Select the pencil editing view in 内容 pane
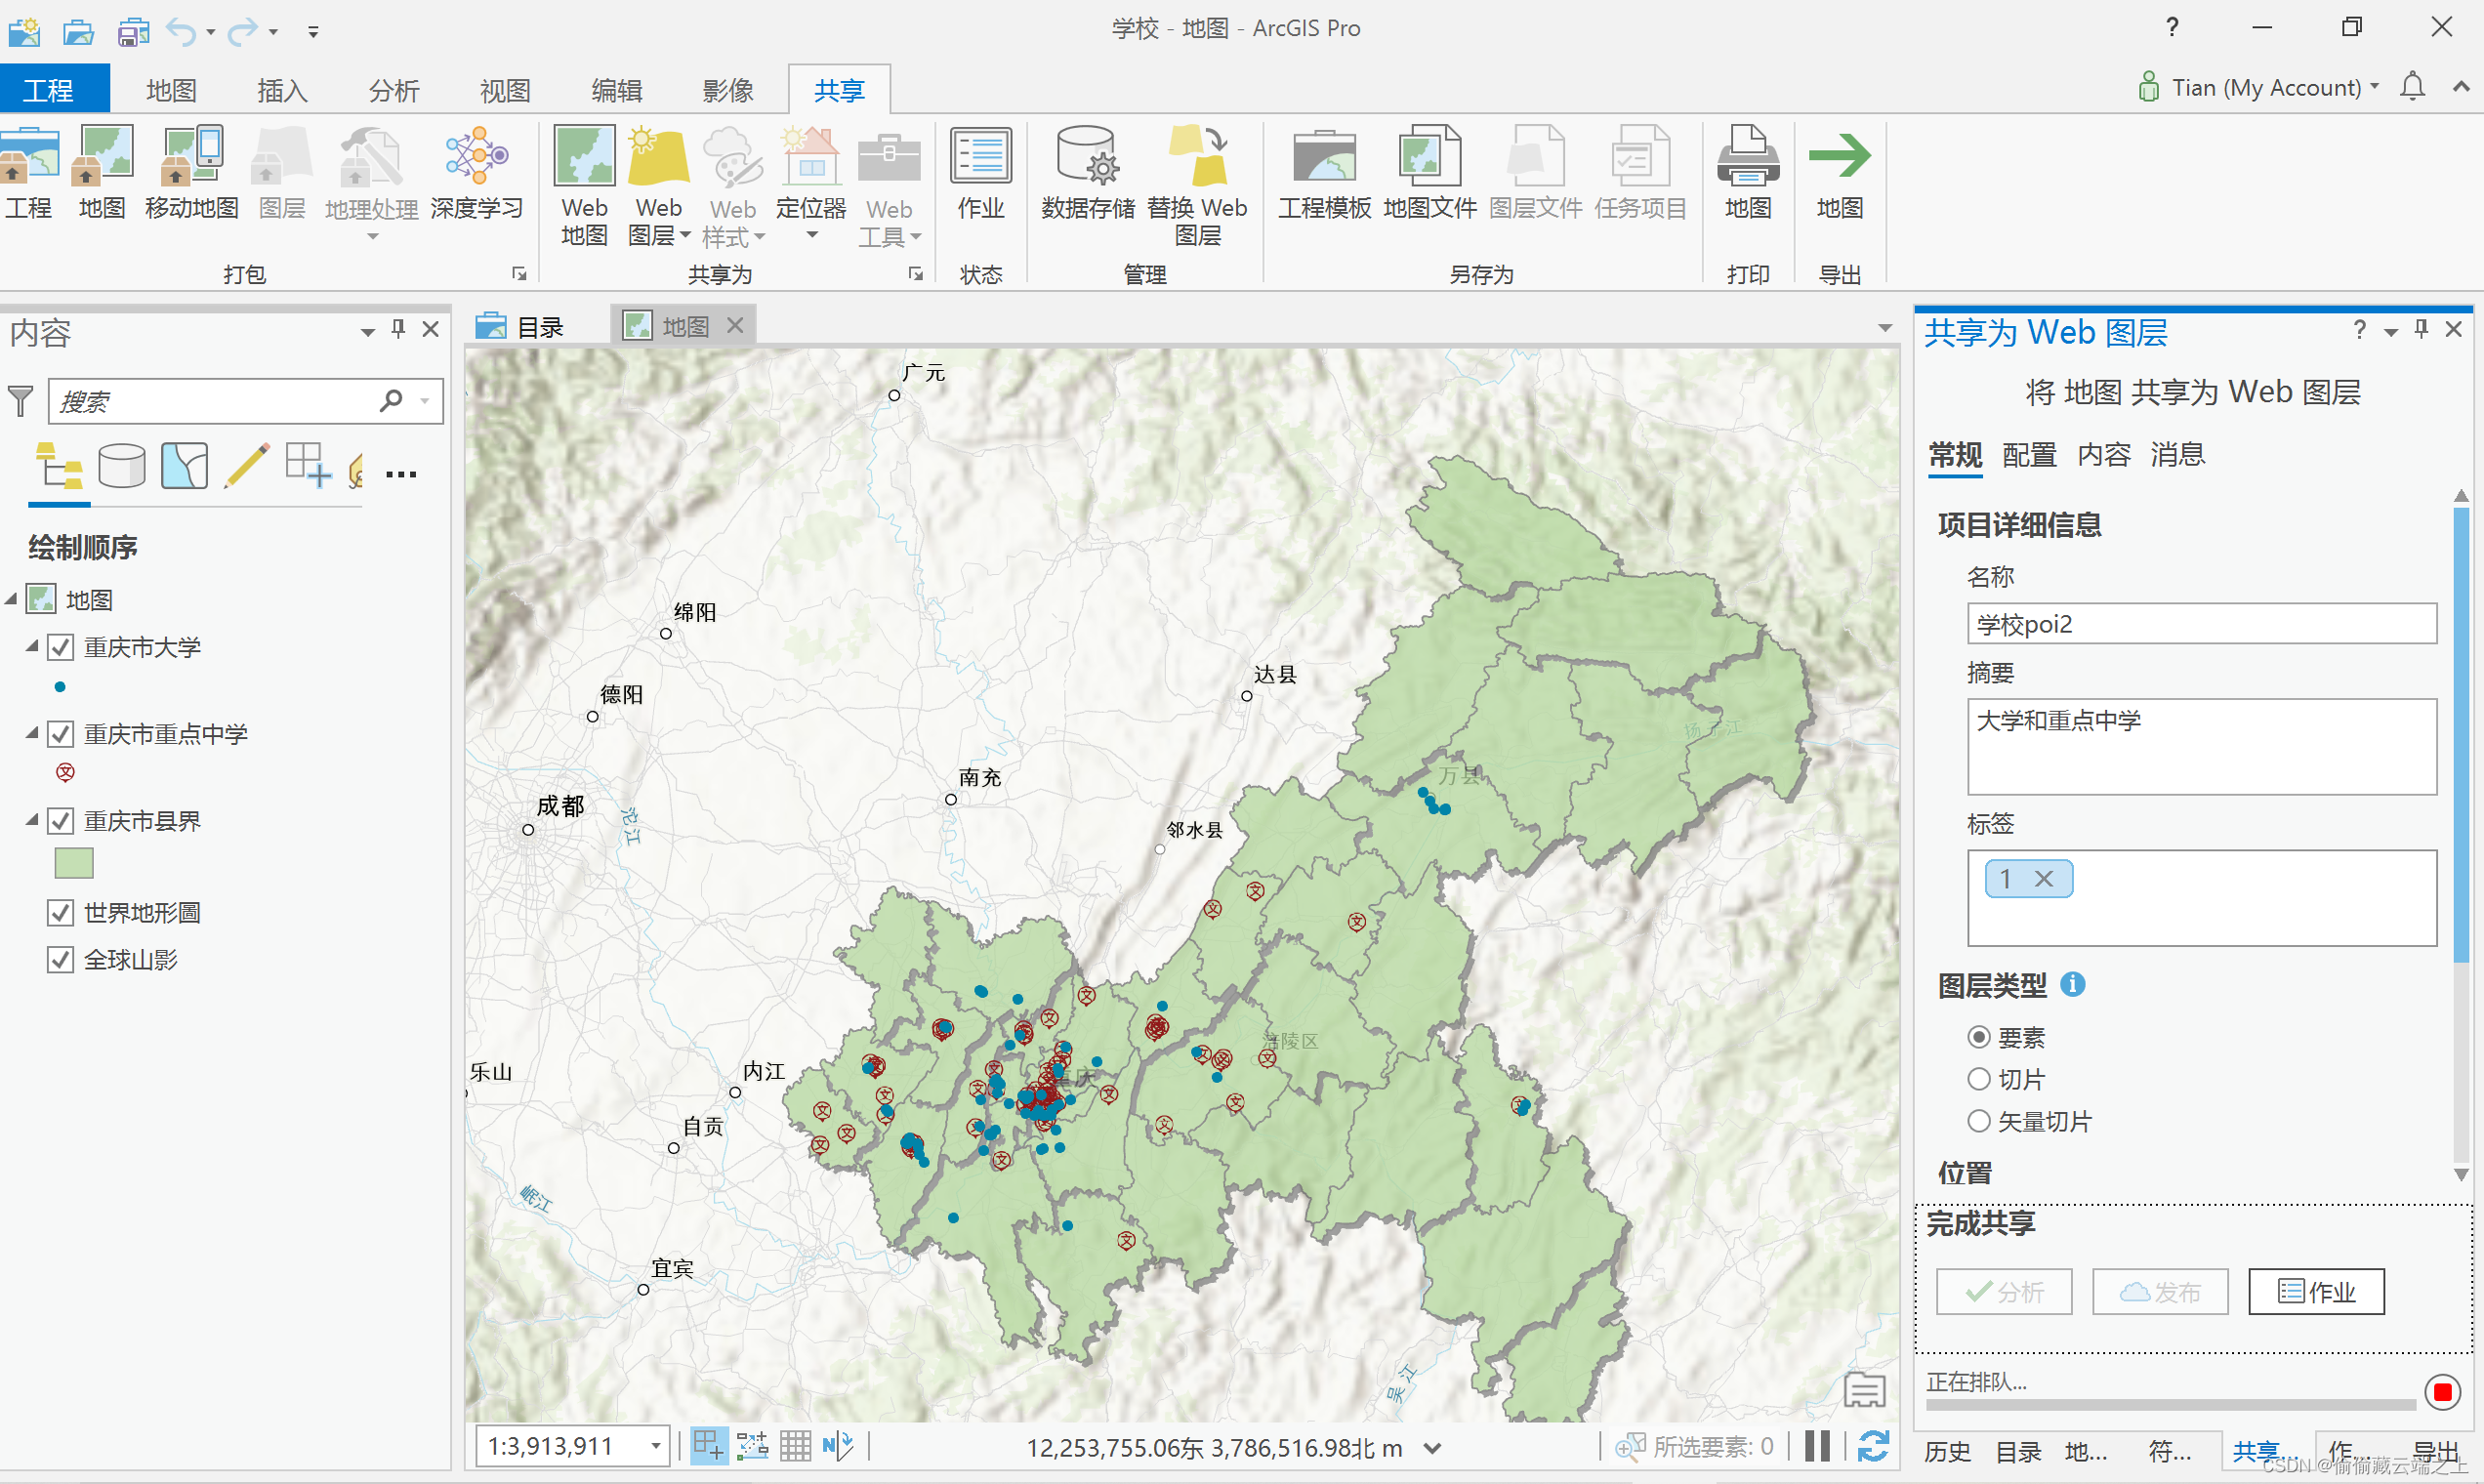Screen dimensions: 2484x1484 tap(246, 466)
